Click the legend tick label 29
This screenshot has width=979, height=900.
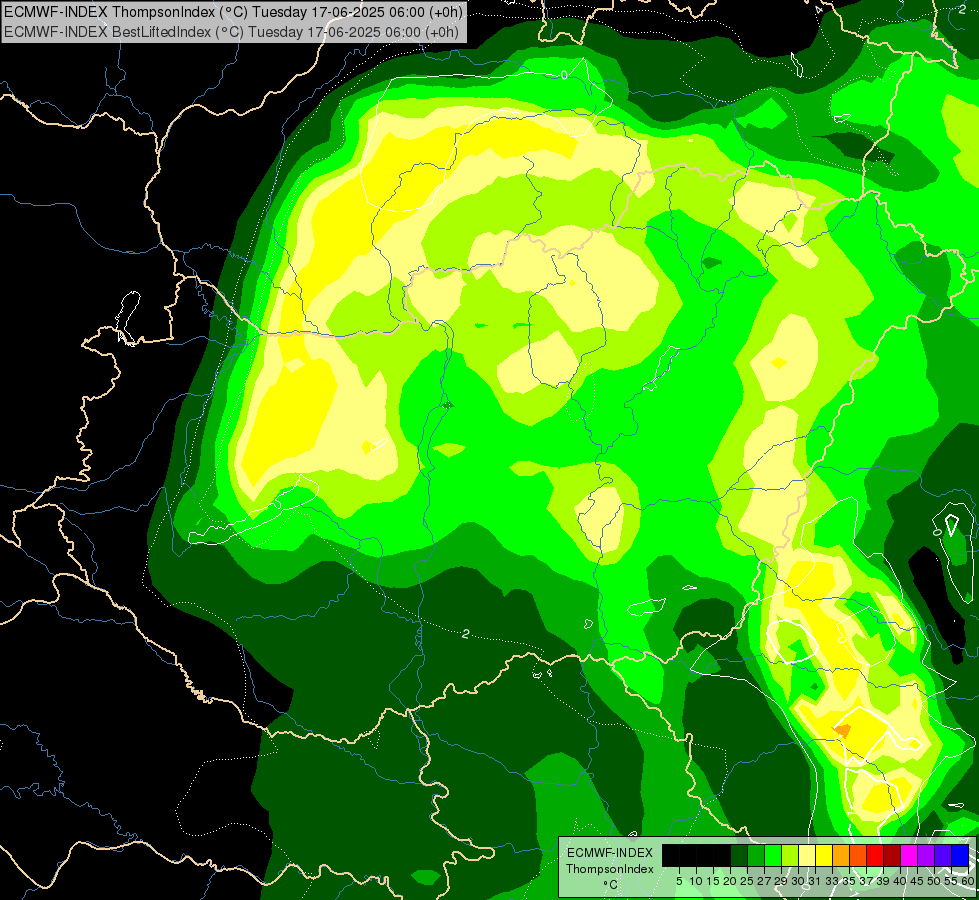781,881
